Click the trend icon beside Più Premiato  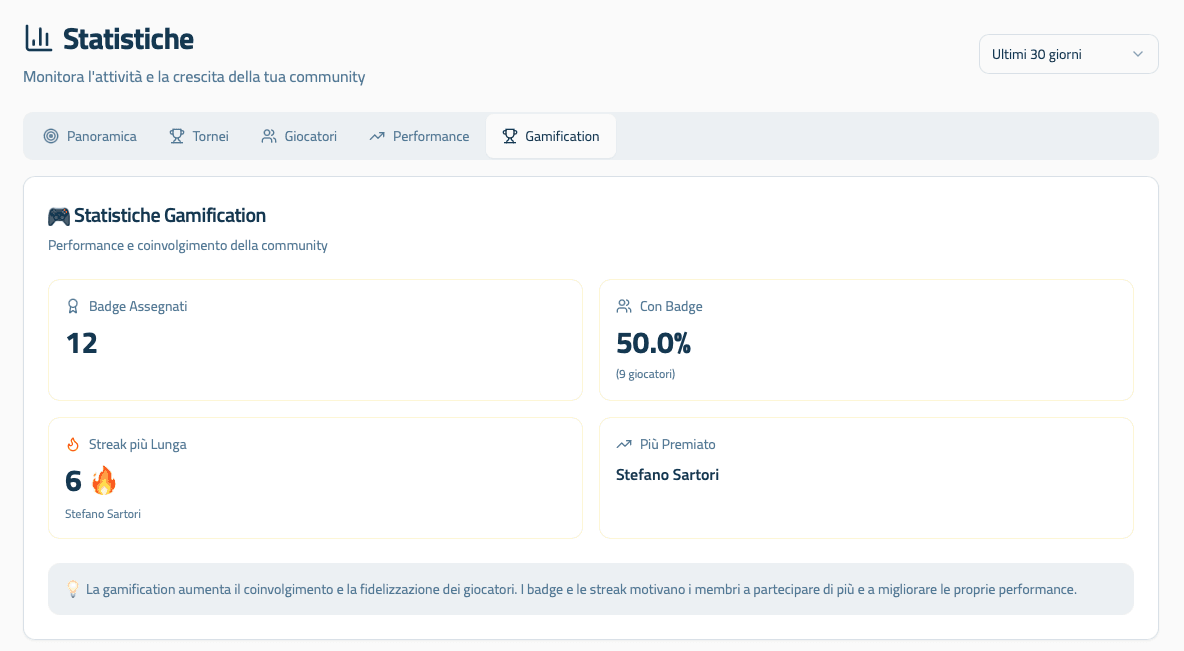[x=624, y=444]
